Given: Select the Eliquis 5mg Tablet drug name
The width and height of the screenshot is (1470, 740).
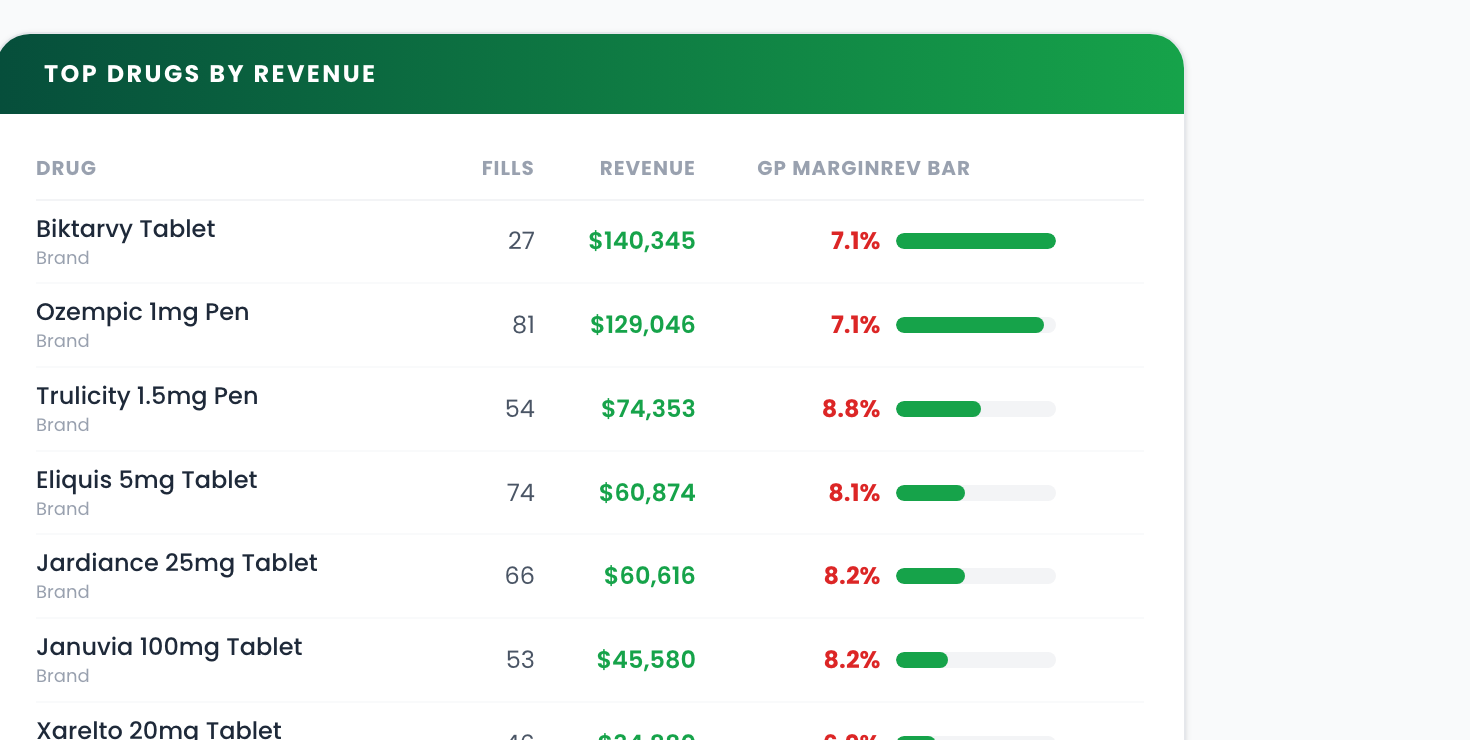Looking at the screenshot, I should pyautogui.click(x=147, y=480).
